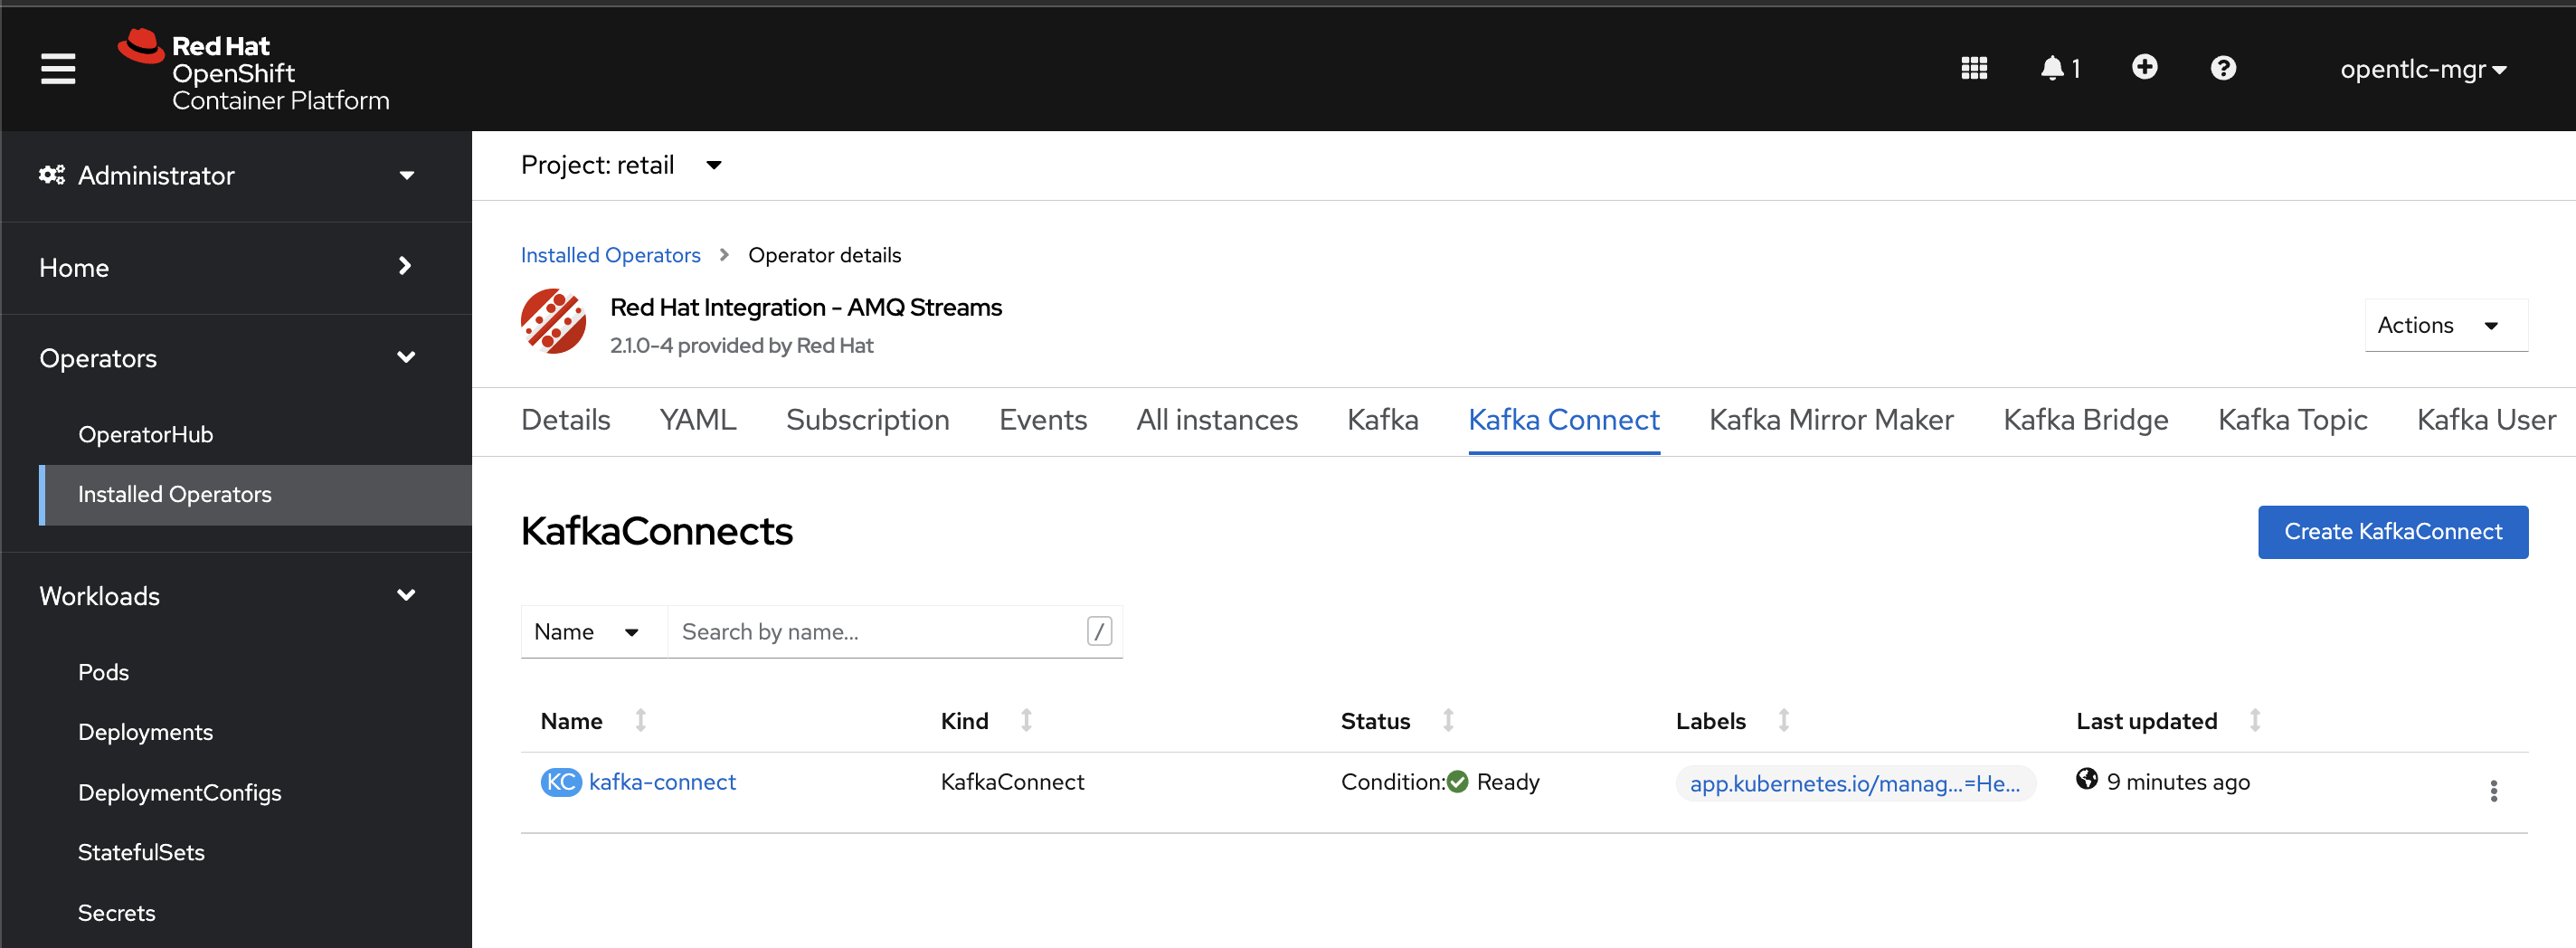Viewport: 2576px width, 948px height.
Task: Open the opentlc-mgr user menu
Action: 2422,69
